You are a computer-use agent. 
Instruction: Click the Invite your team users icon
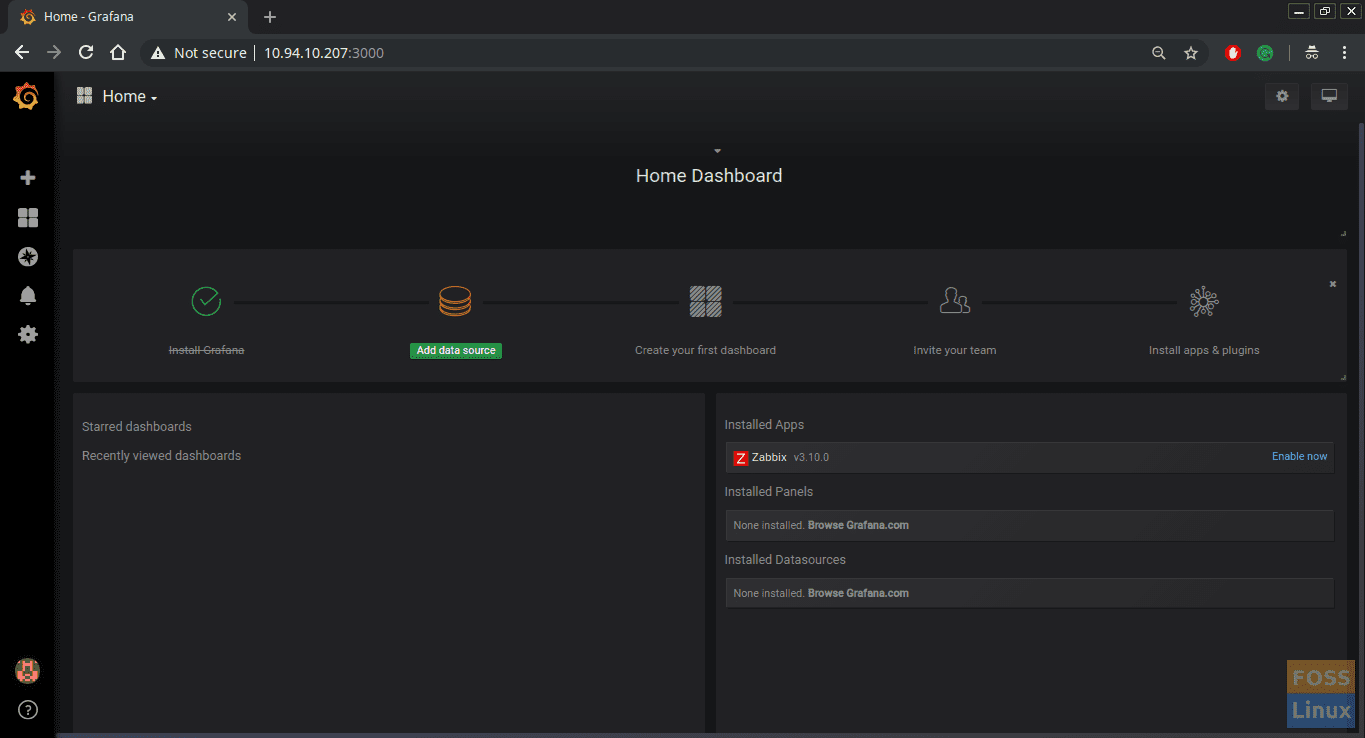(x=955, y=300)
